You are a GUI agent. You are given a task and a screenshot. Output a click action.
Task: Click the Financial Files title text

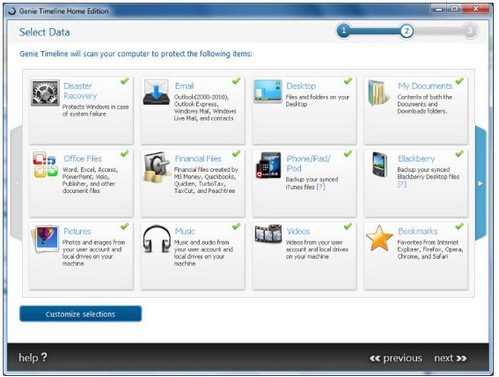[198, 159]
